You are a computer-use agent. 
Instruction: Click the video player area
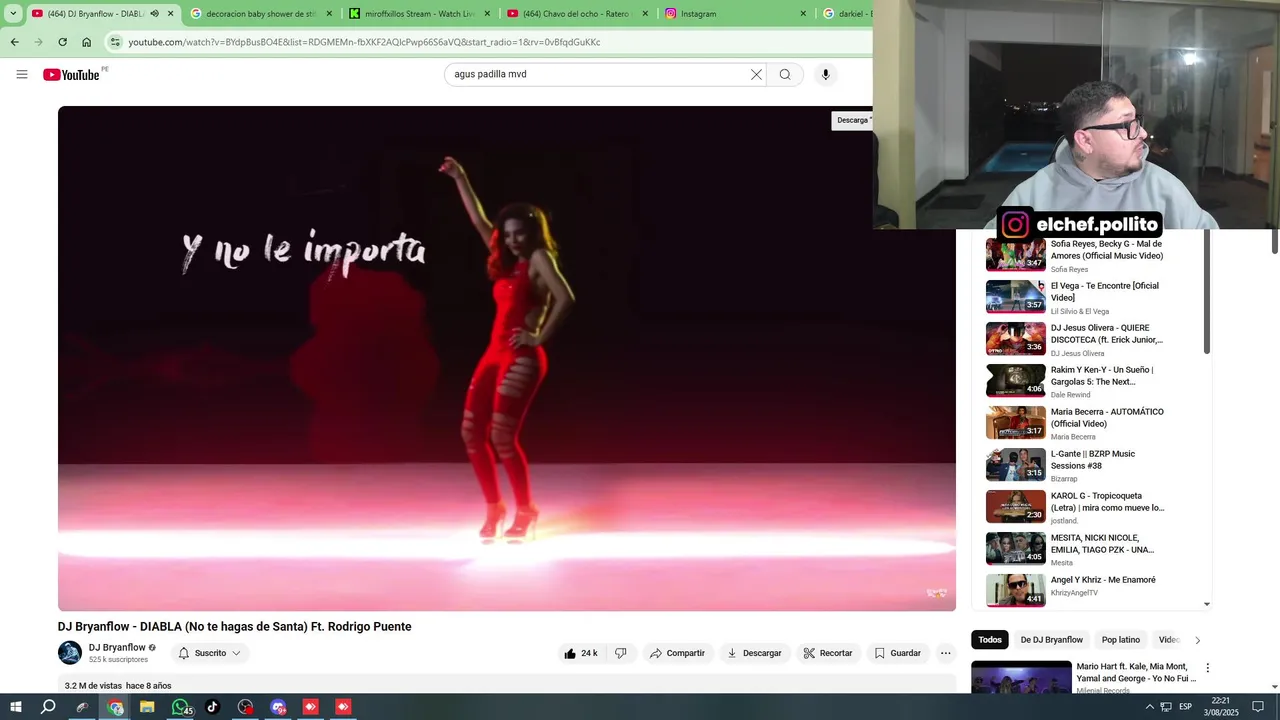(507, 358)
